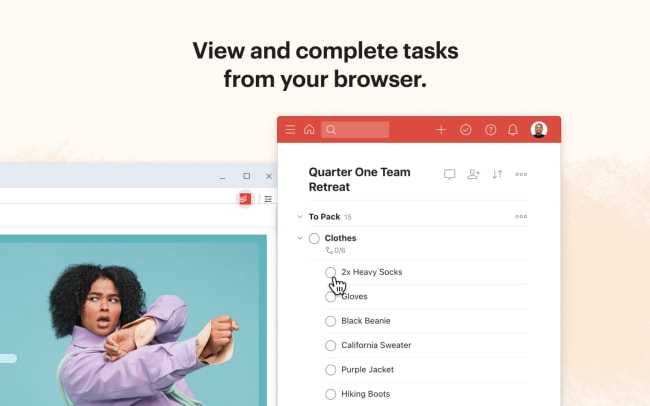650x406 pixels.
Task: Check off California Sweater task
Action: coord(330,345)
